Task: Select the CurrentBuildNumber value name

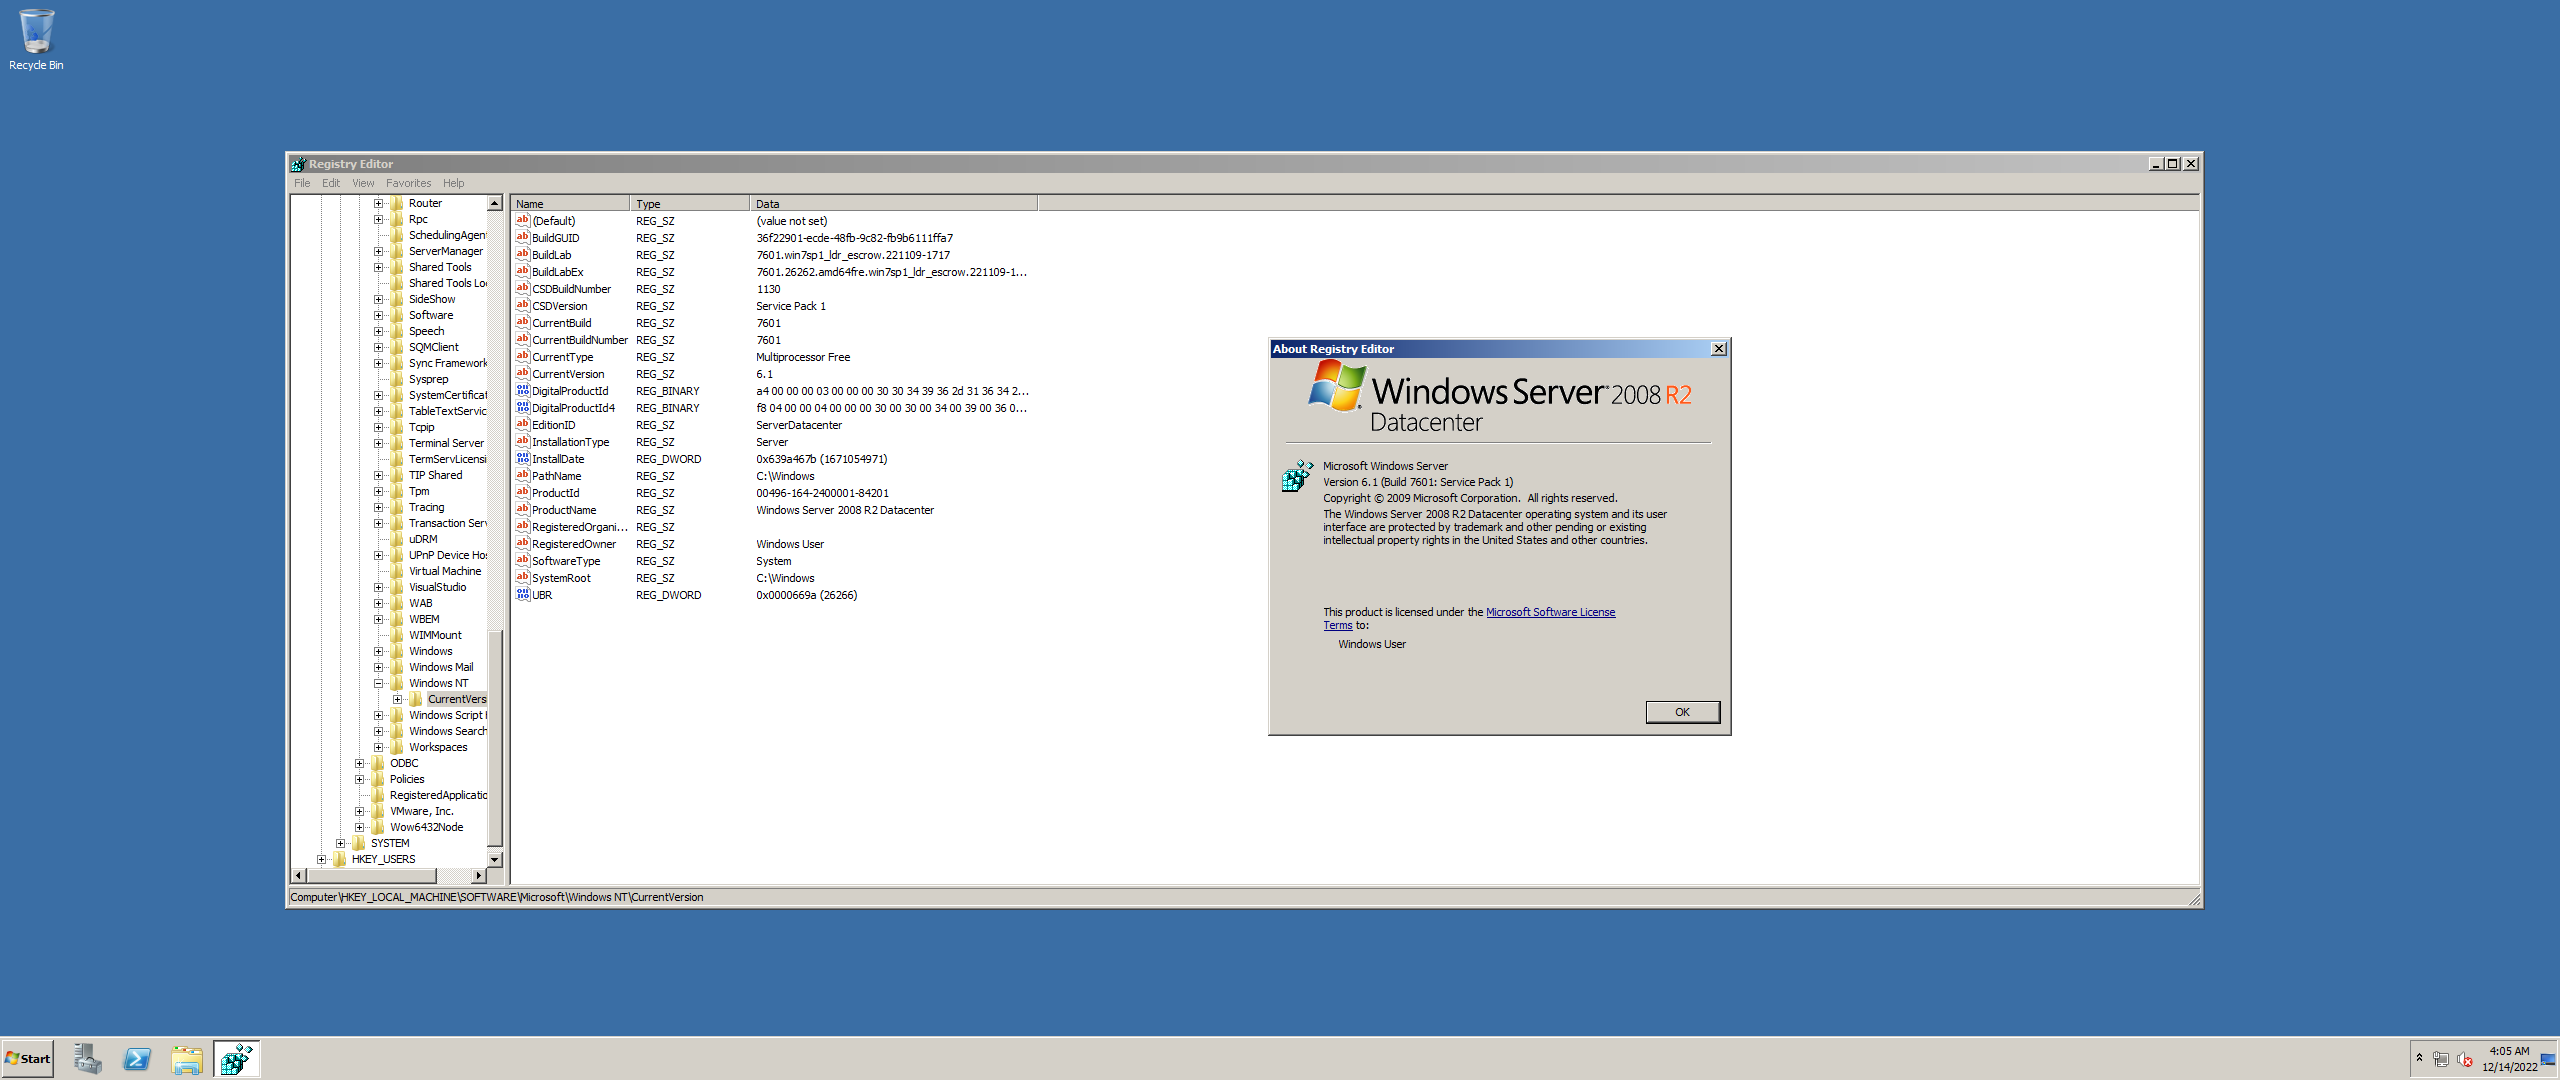Action: [x=579, y=340]
